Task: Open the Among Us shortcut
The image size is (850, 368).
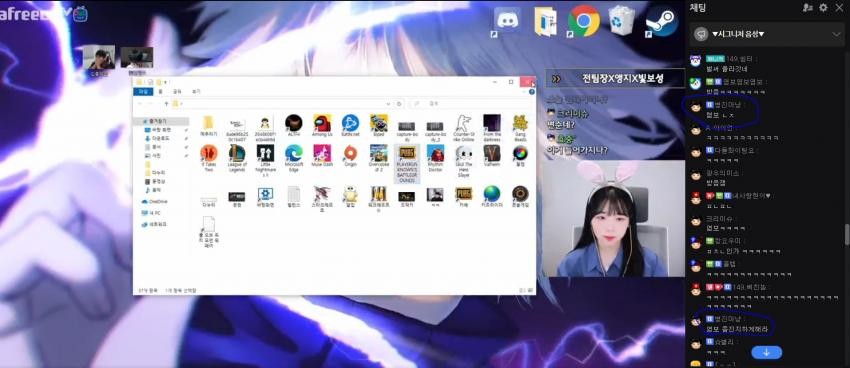Action: point(322,126)
